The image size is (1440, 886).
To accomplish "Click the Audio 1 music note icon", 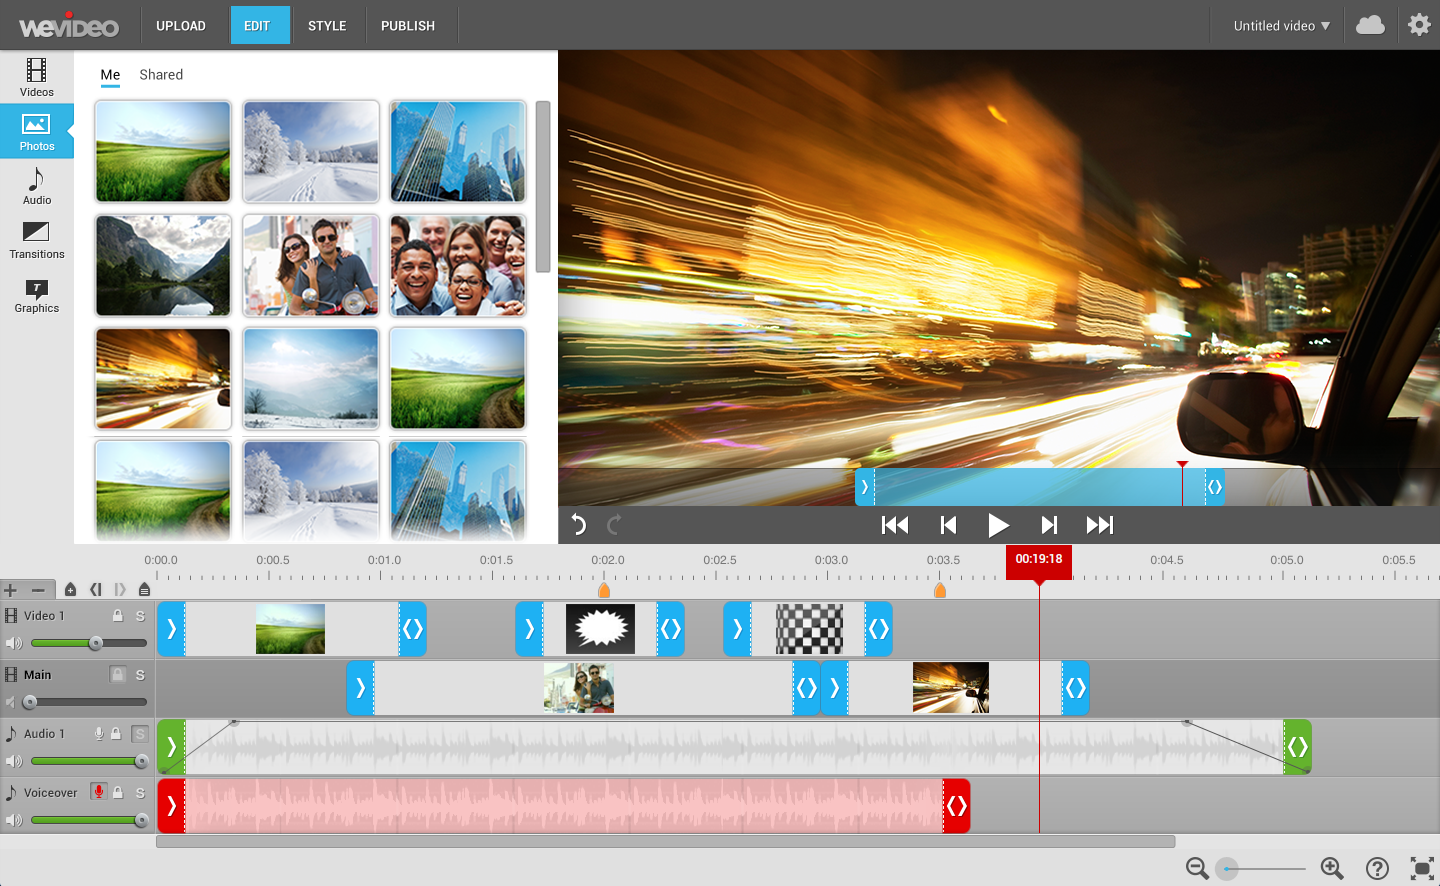I will (x=11, y=733).
